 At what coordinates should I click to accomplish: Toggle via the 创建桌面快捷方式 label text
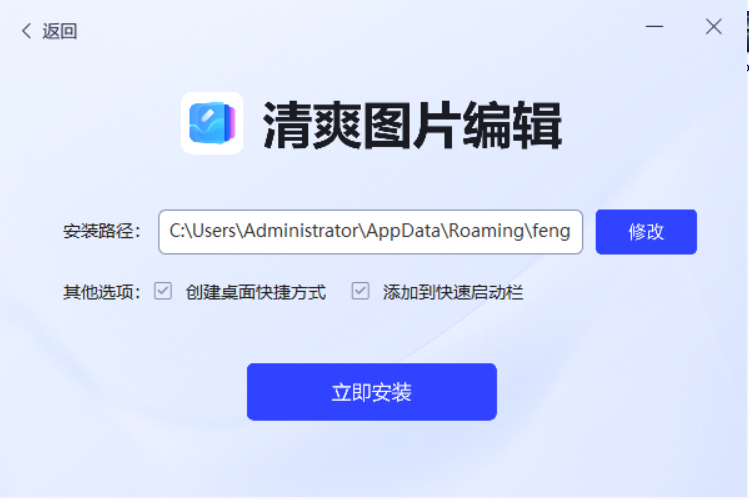pos(256,292)
